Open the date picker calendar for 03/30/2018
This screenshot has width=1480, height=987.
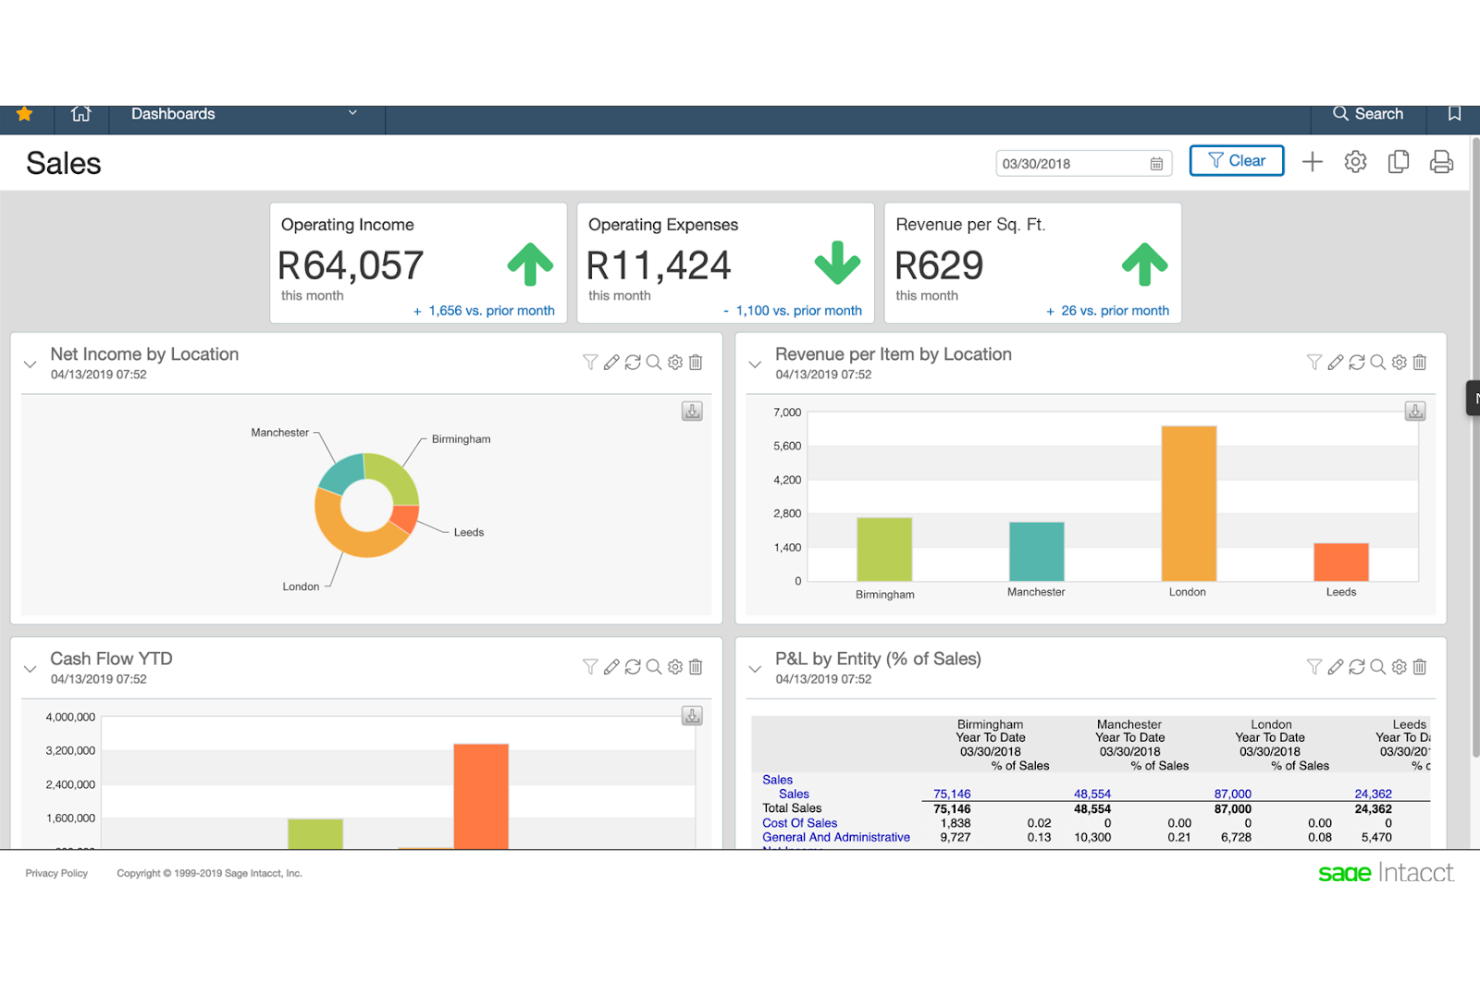pyautogui.click(x=1156, y=162)
